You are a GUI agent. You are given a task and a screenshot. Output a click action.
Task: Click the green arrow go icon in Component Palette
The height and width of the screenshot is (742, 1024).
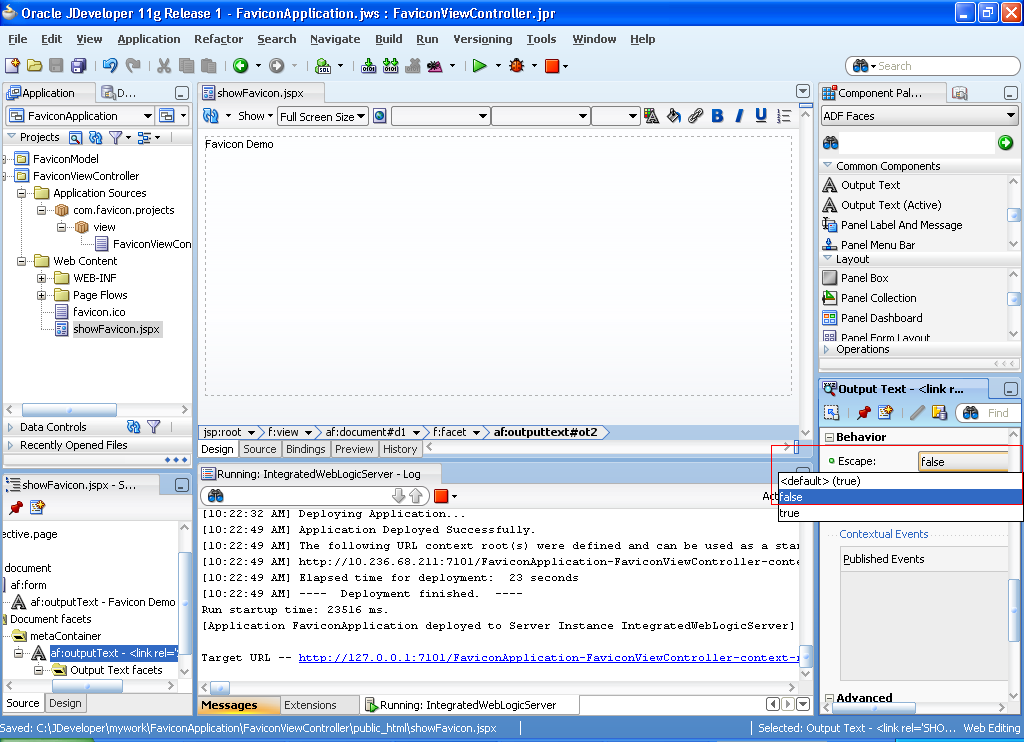[x=1005, y=142]
